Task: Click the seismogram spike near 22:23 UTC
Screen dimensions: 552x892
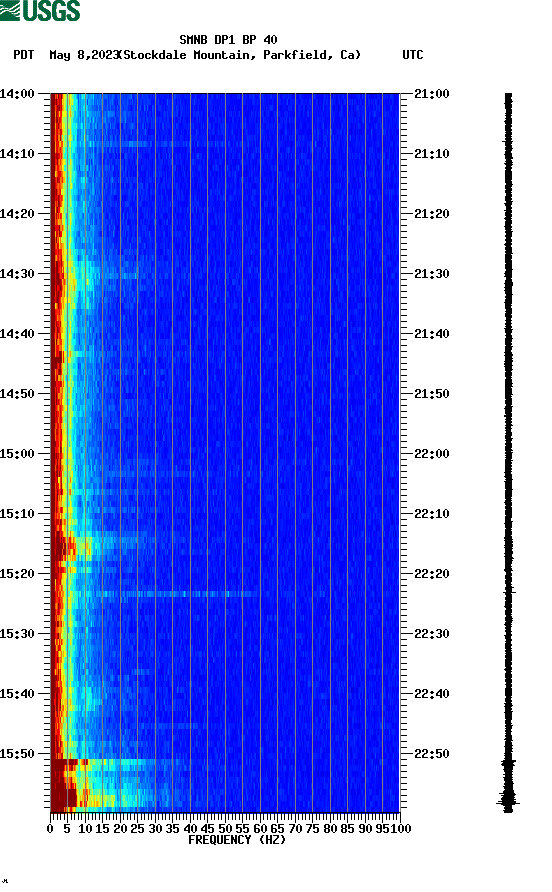Action: click(x=510, y=593)
